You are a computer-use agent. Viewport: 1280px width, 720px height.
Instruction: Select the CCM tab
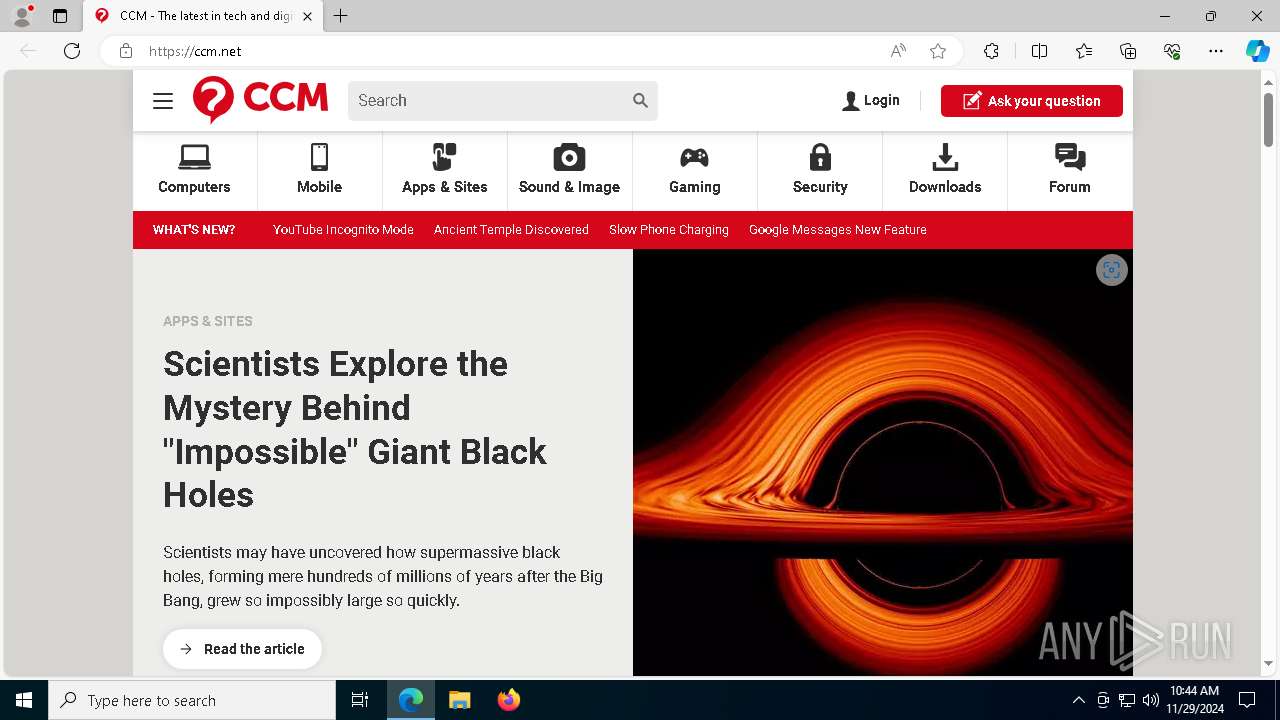[204, 16]
